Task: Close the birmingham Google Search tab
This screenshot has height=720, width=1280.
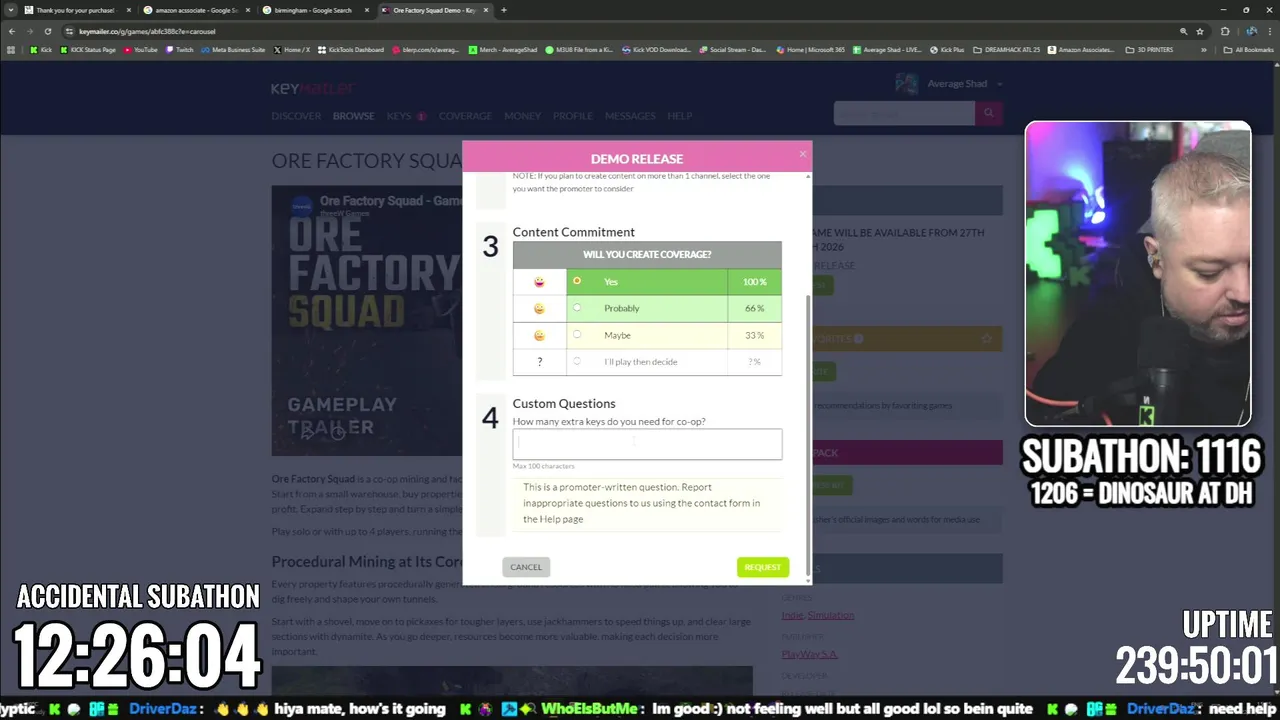Action: tap(366, 10)
